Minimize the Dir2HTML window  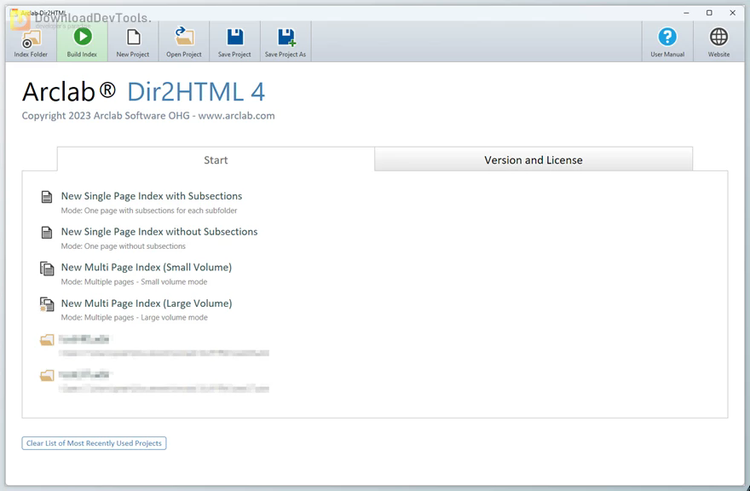click(x=687, y=13)
